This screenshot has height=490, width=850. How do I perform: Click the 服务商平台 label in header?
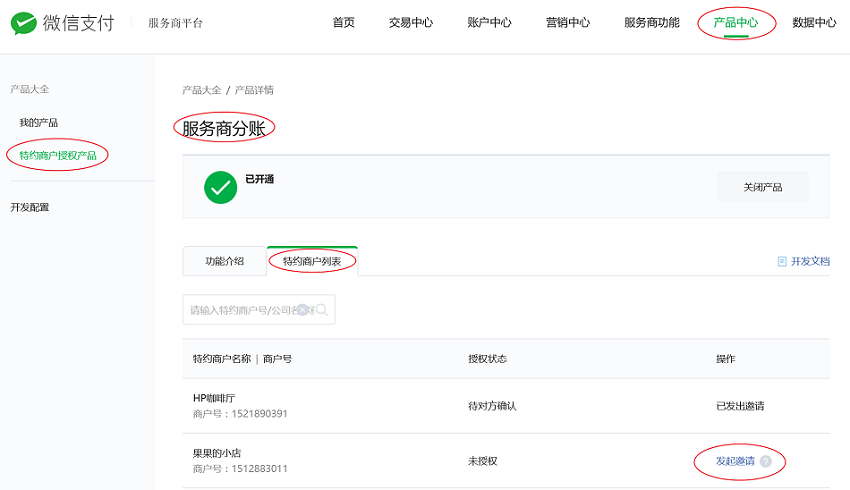[x=175, y=23]
